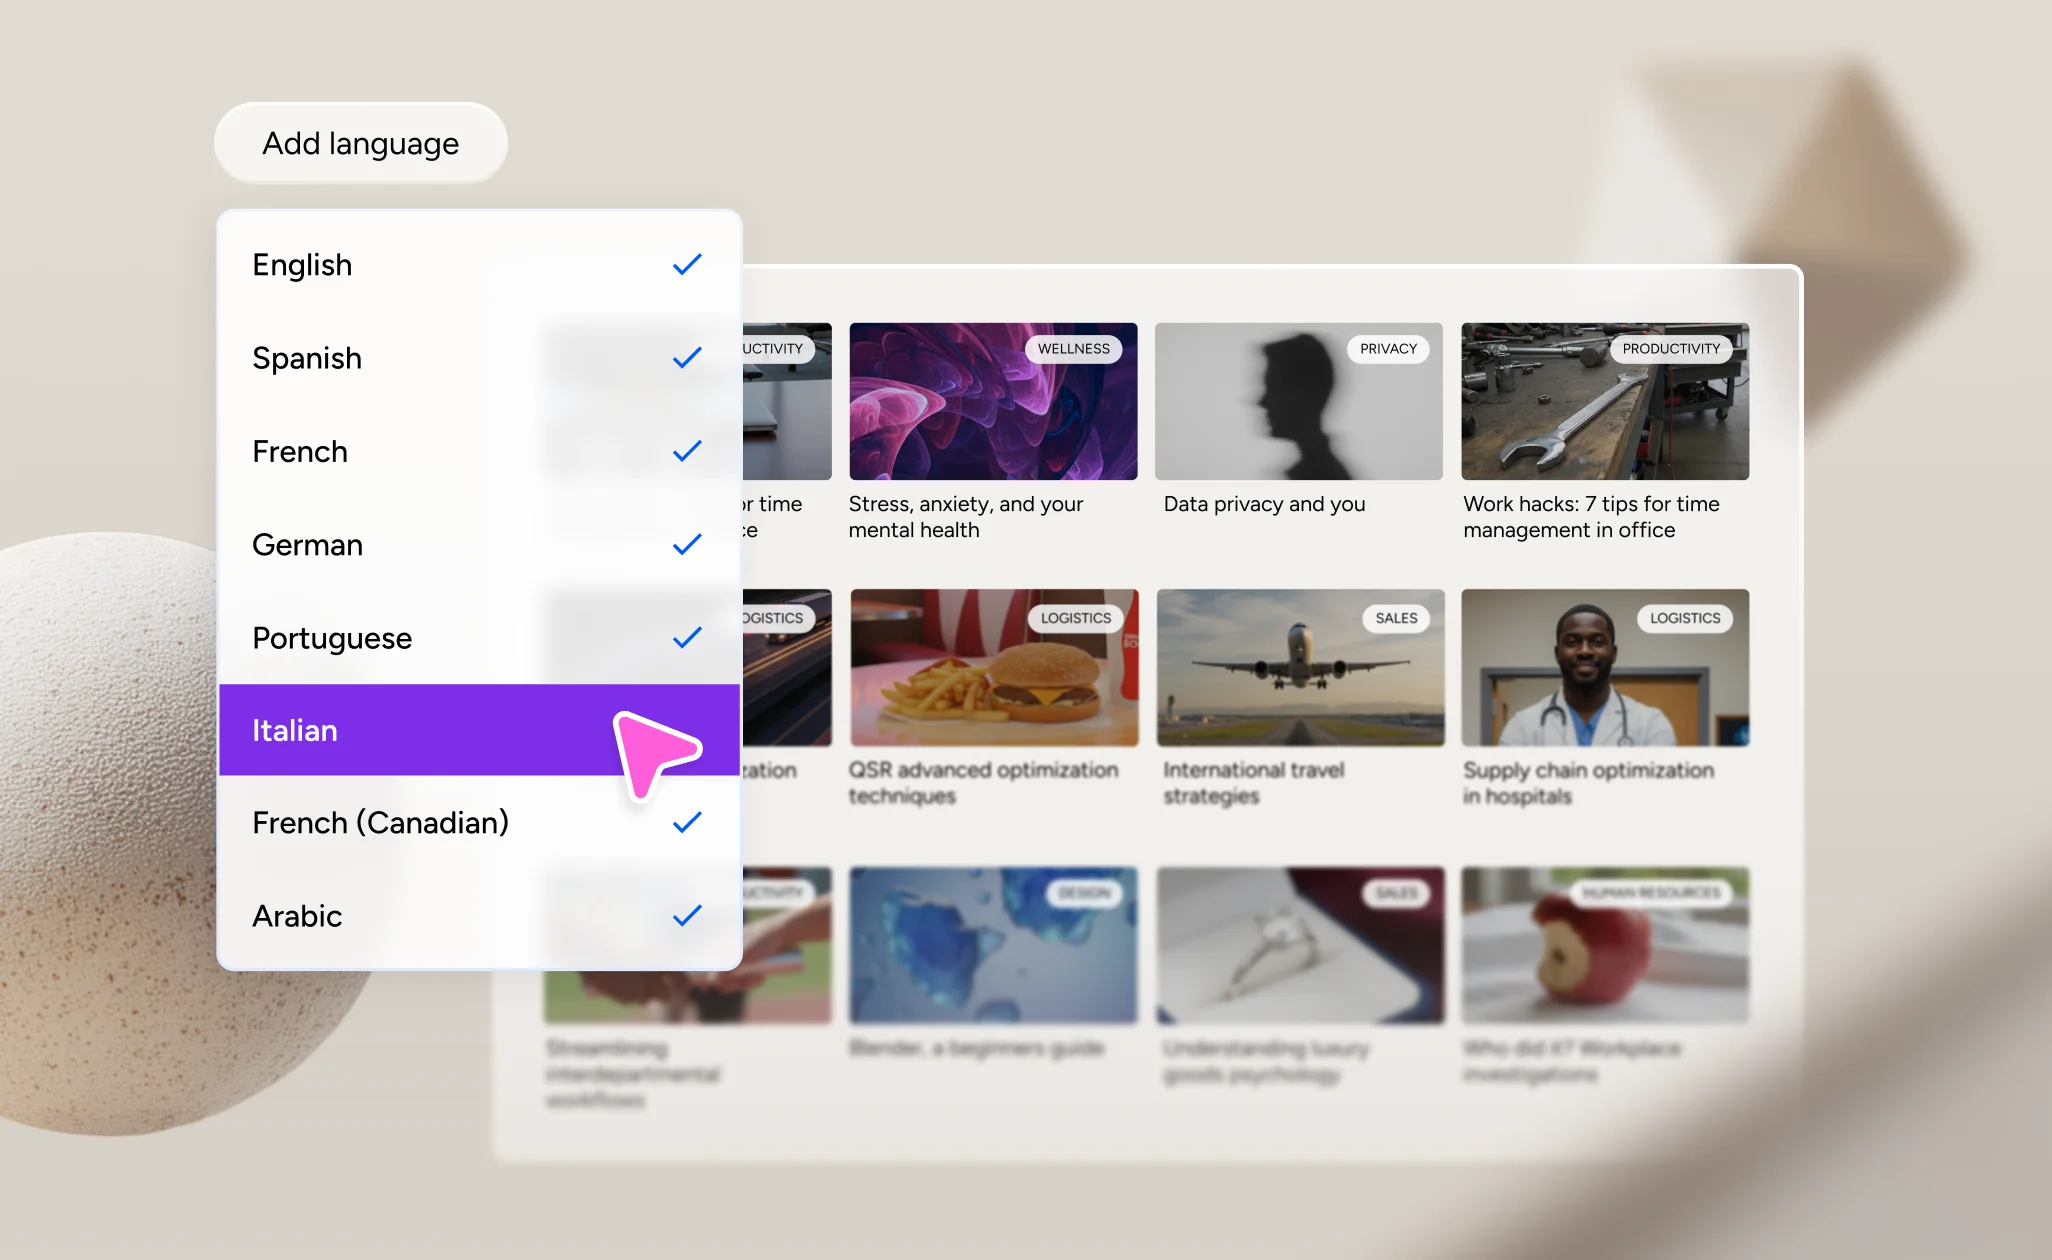Viewport: 2052px width, 1260px height.
Task: Click the LOGISTICS tag on the doctor card
Action: [1685, 618]
